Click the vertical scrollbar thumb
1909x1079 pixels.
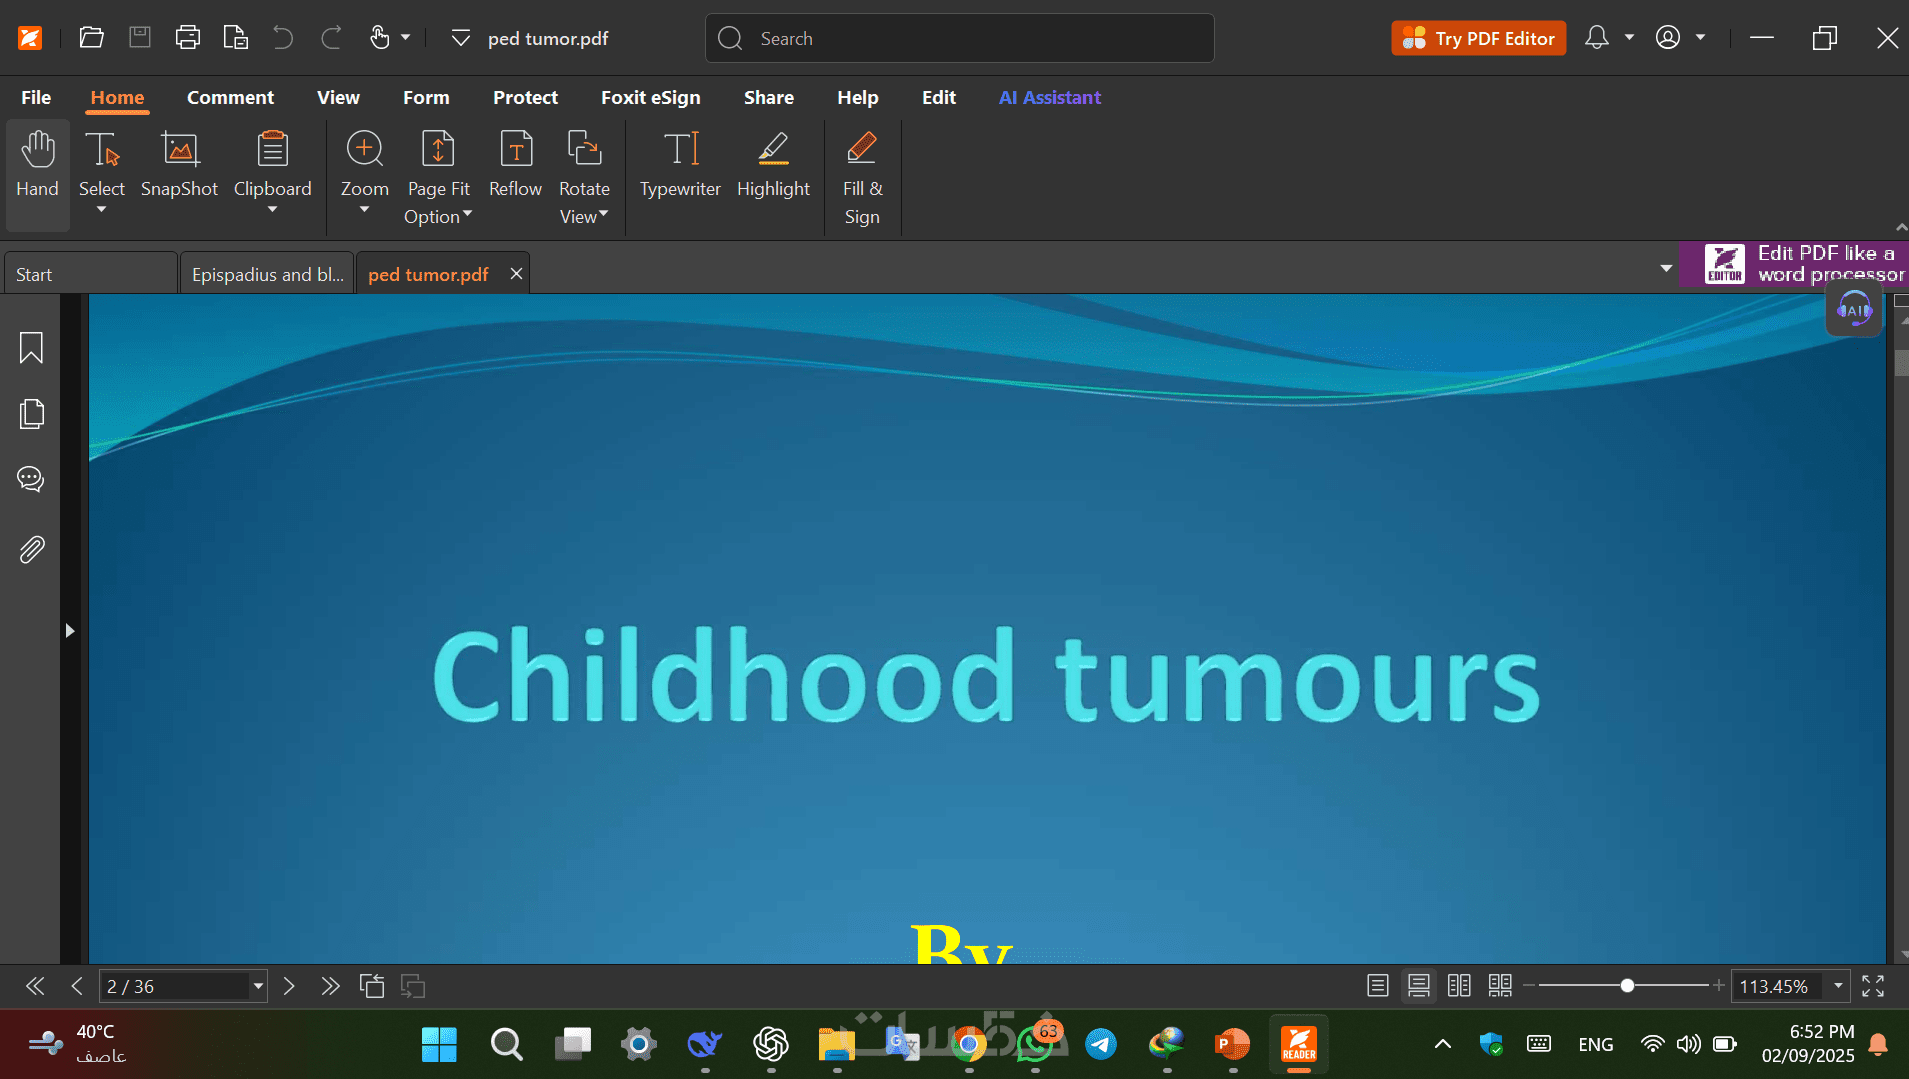point(1900,362)
